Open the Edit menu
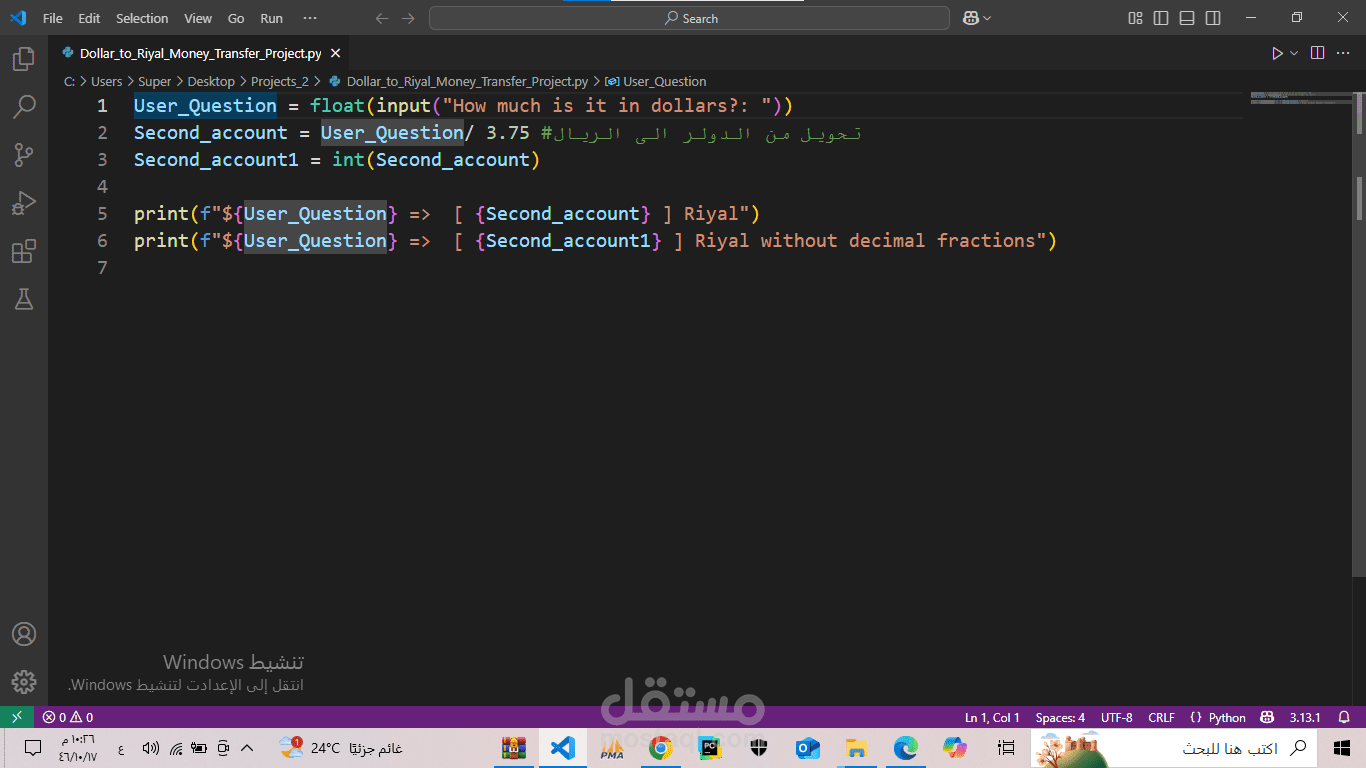1366x768 pixels. 89,18
